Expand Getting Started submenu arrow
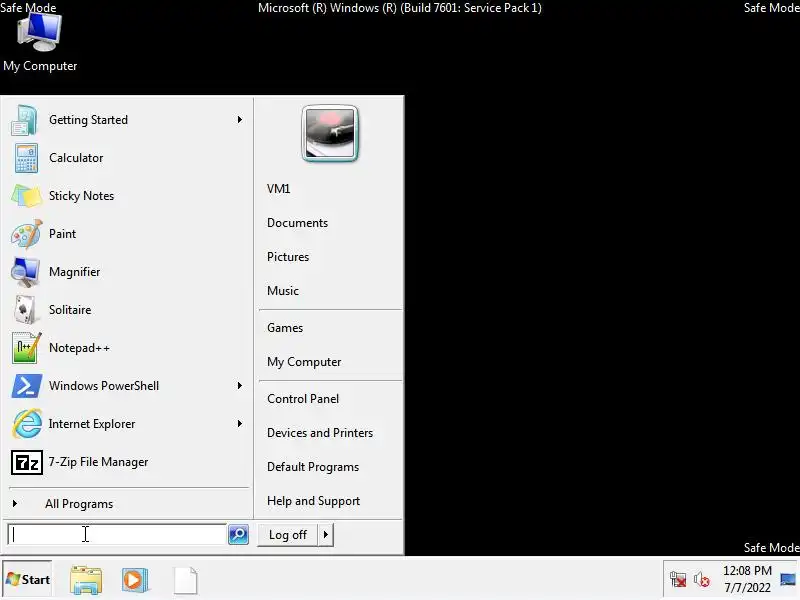The height and width of the screenshot is (600, 800). tap(240, 119)
